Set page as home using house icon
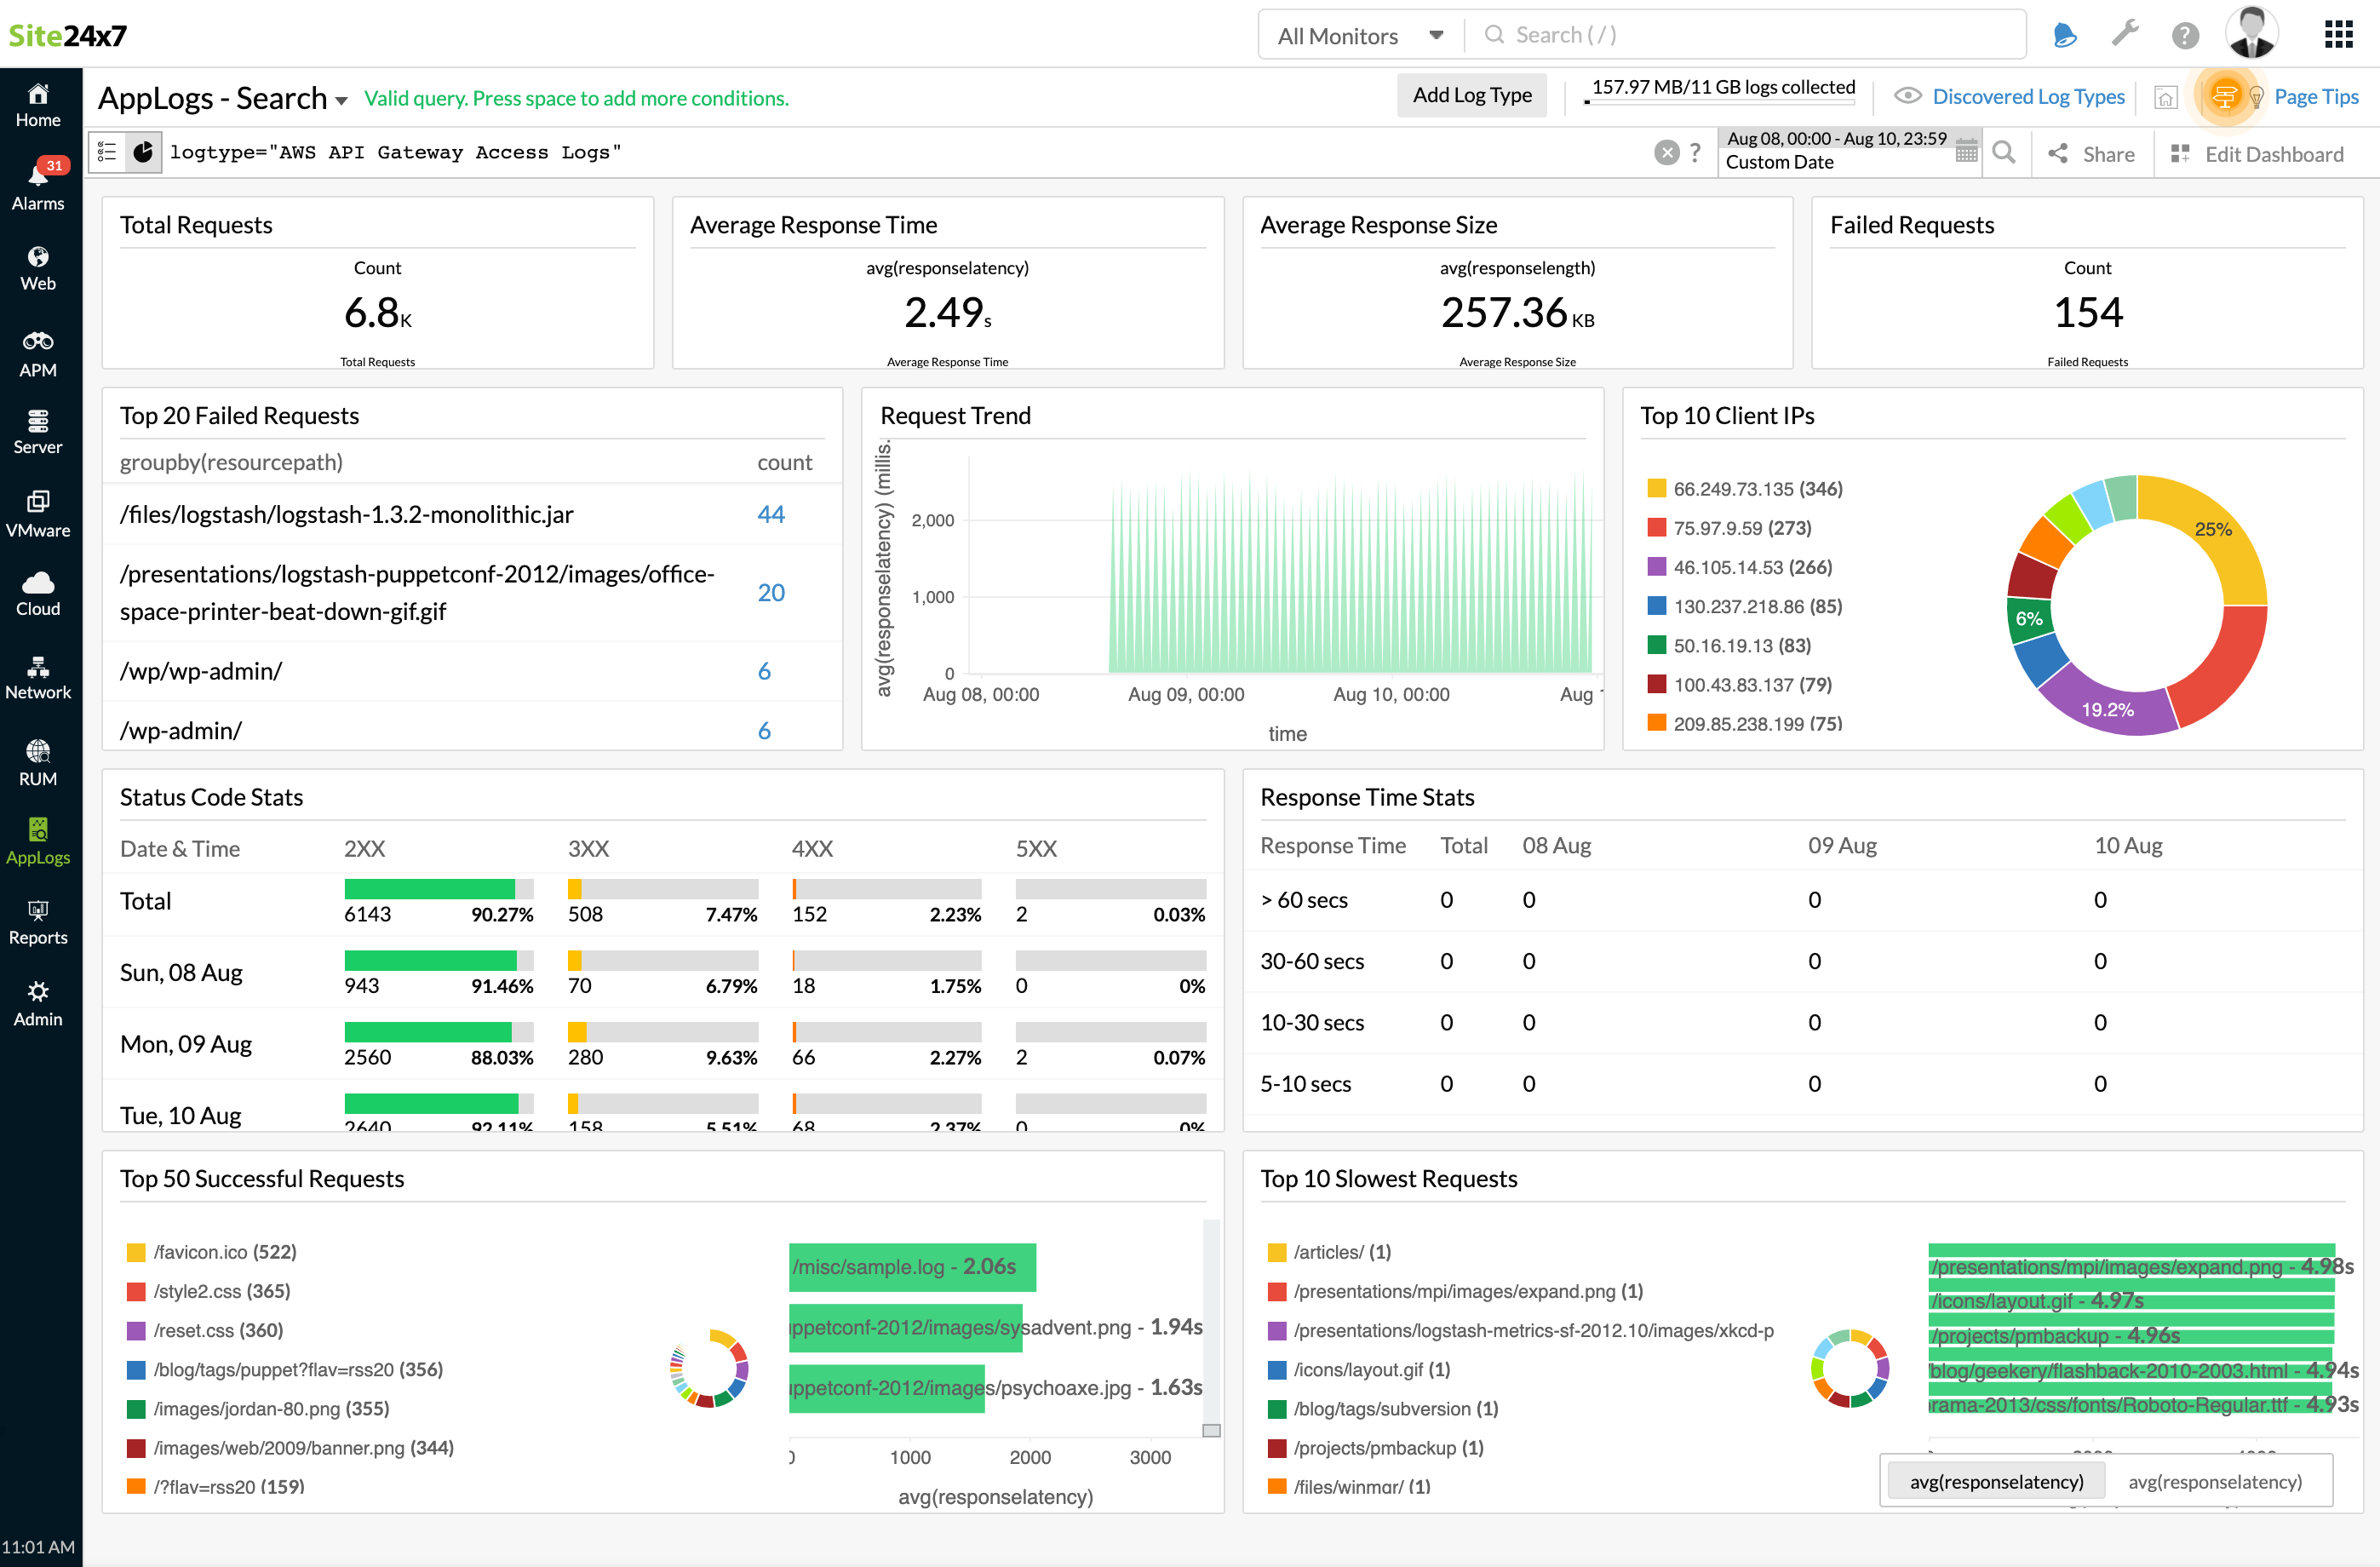This screenshot has width=2380, height=1567. [2165, 98]
